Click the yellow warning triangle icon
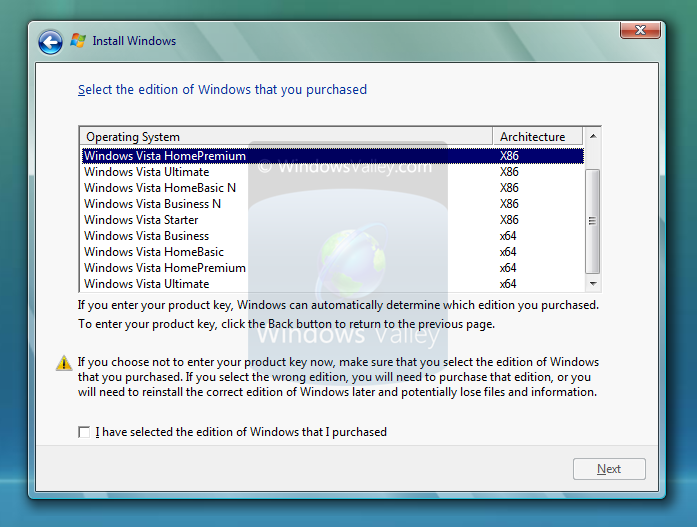This screenshot has width=697, height=527. point(64,363)
